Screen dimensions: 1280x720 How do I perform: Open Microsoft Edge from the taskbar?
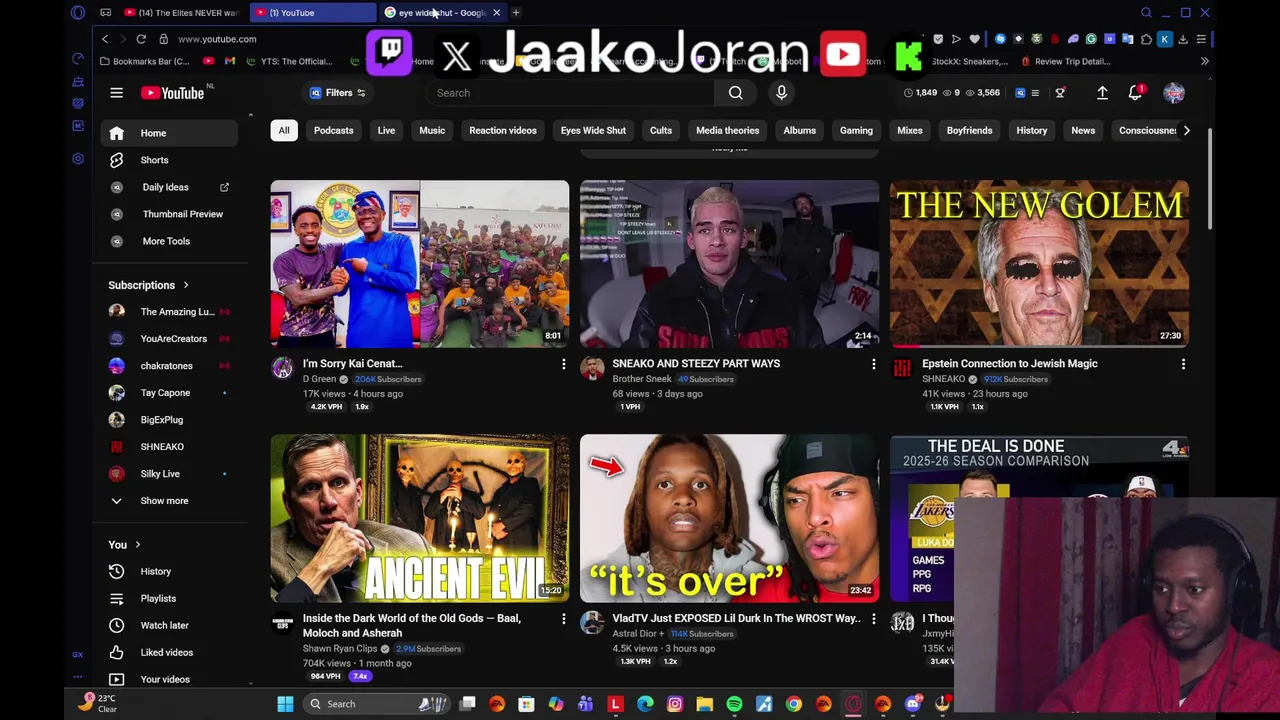pos(645,704)
